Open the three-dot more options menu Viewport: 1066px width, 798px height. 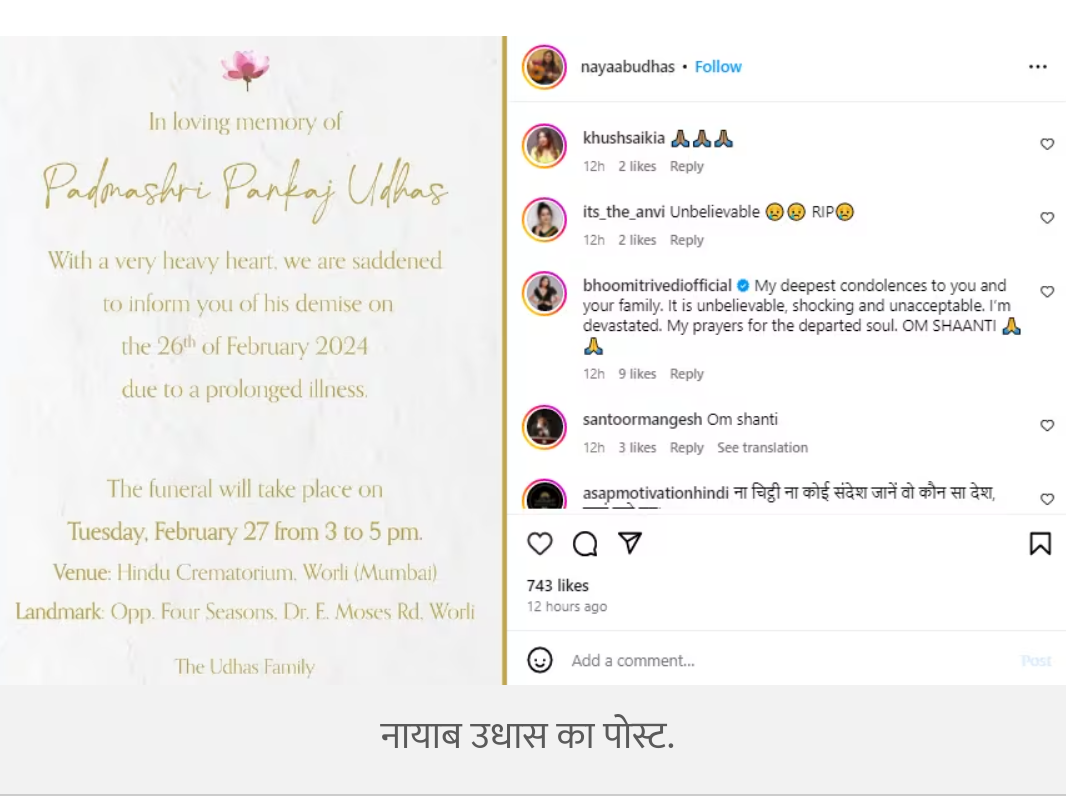pos(1037,67)
